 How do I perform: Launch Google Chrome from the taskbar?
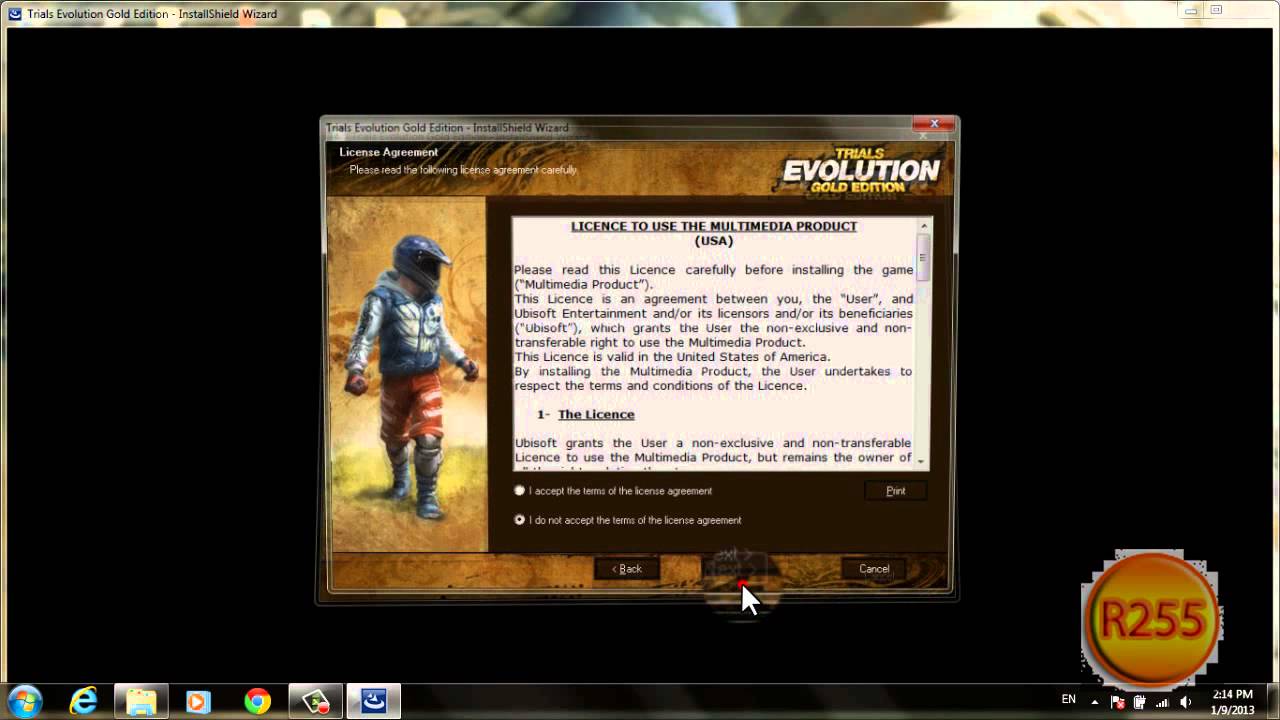257,701
